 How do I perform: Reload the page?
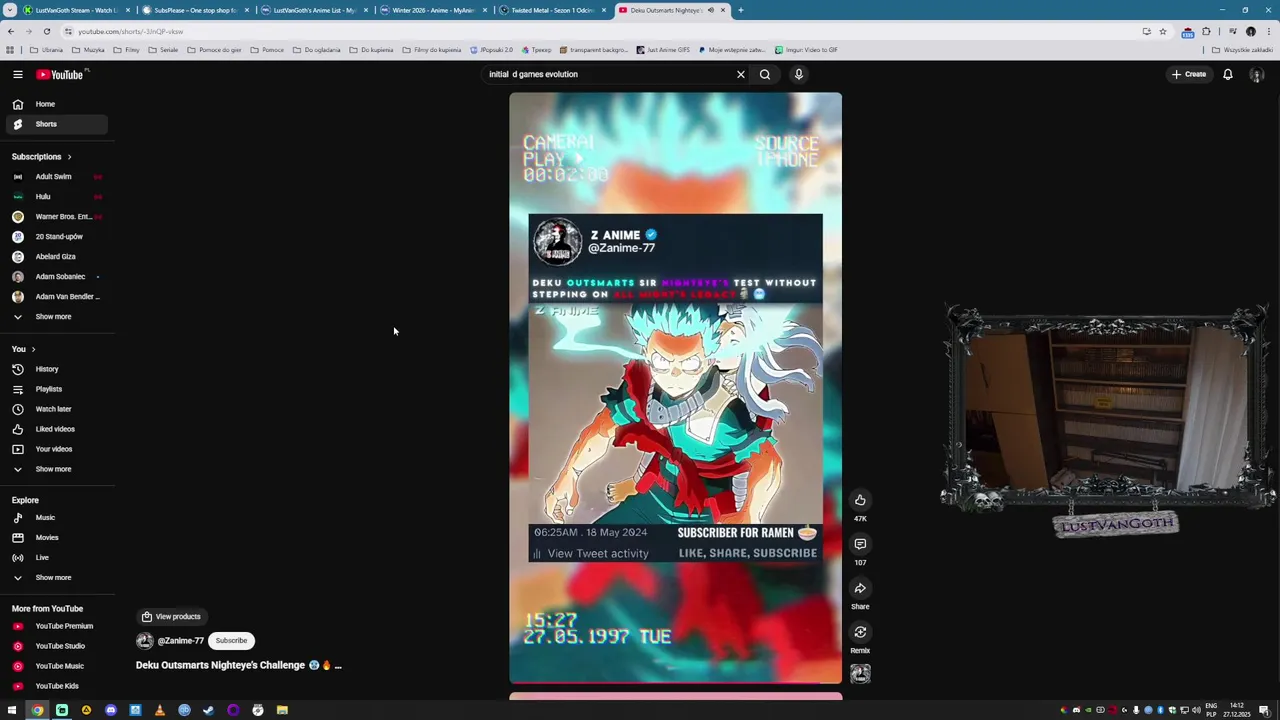tap(46, 32)
